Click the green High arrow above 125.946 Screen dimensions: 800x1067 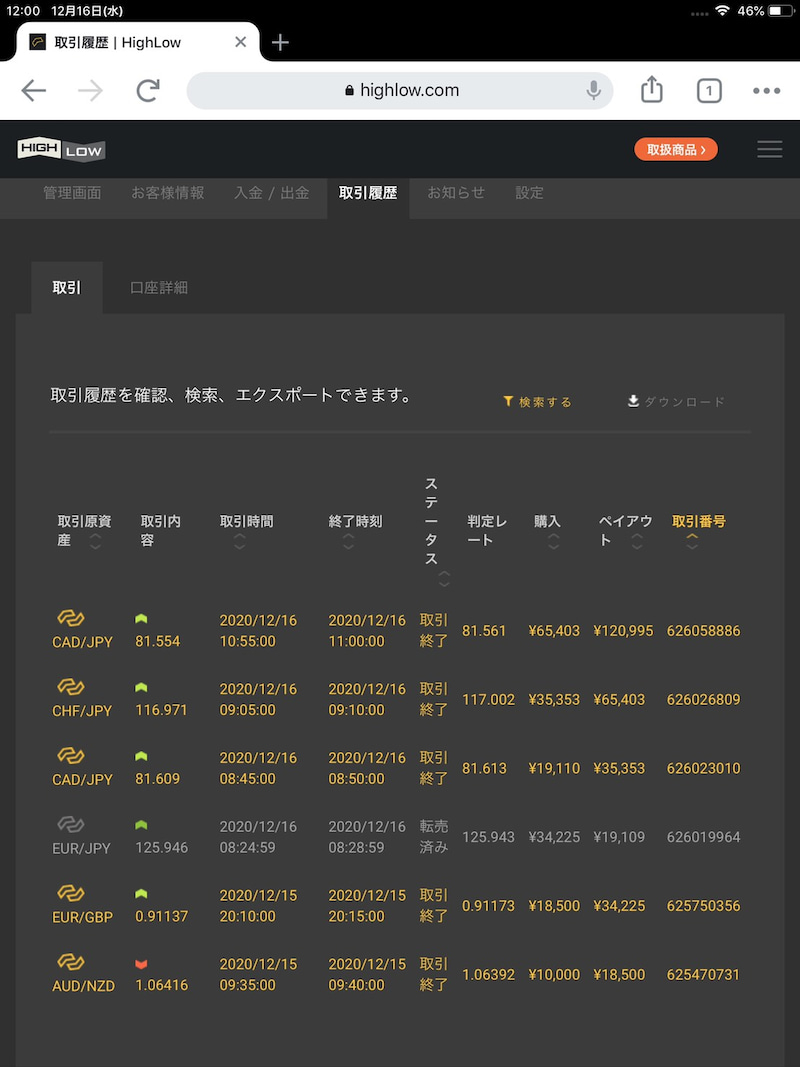click(x=141, y=825)
